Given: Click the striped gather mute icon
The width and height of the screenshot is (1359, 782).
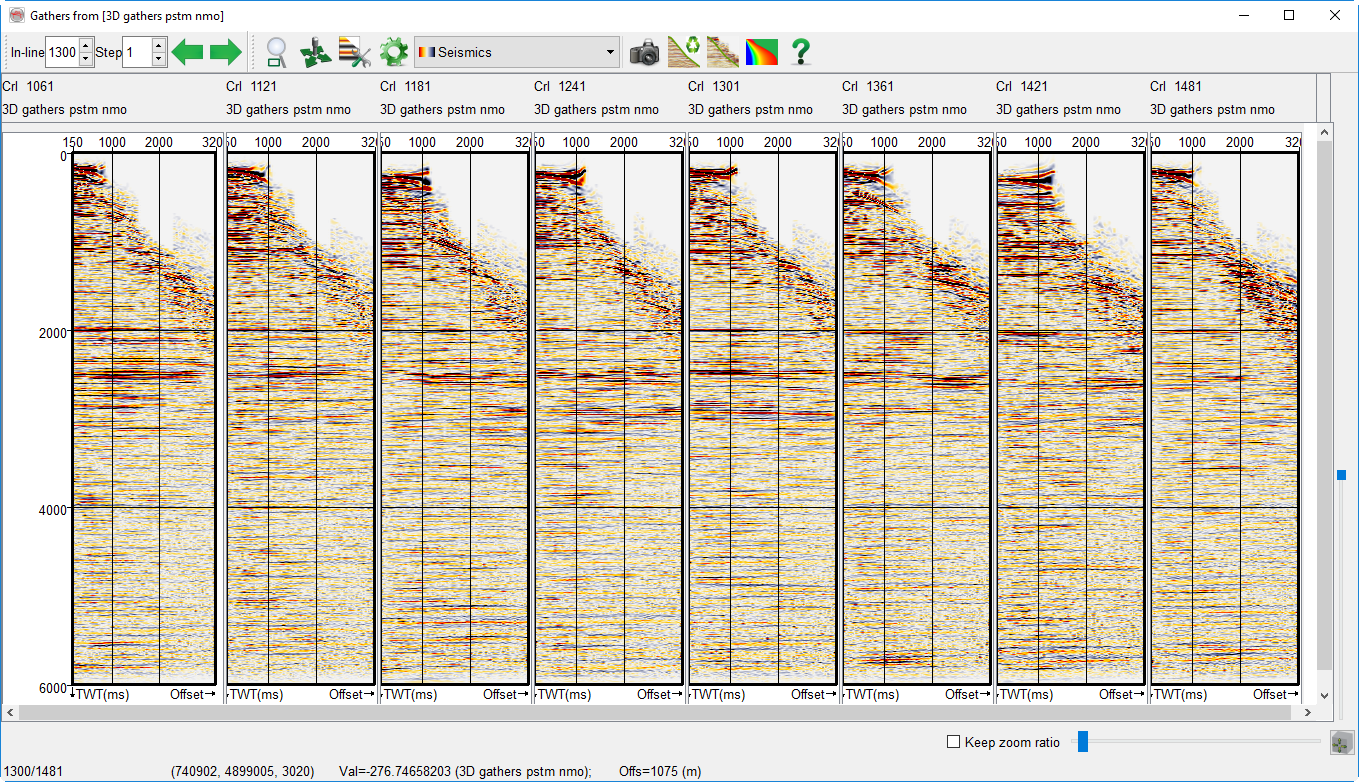Looking at the screenshot, I should pyautogui.click(x=723, y=52).
